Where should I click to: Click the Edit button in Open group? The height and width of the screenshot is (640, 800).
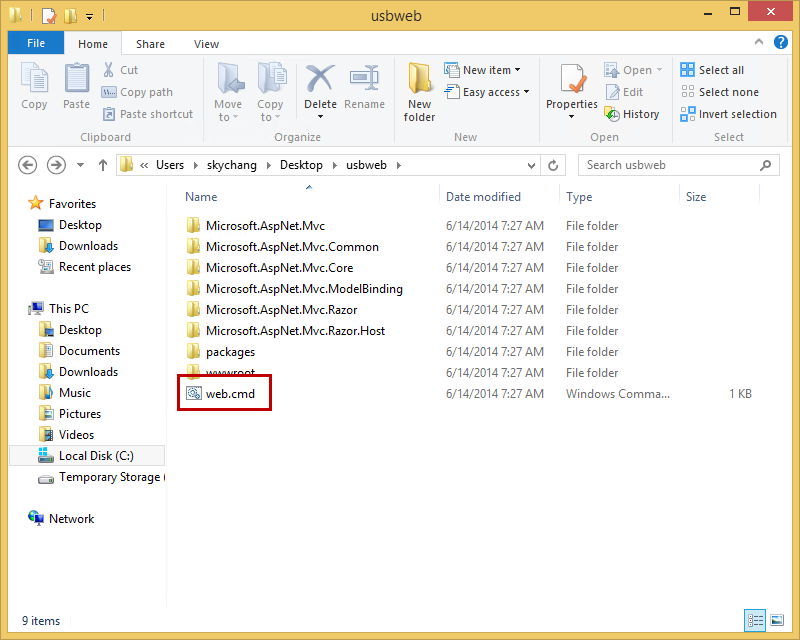[x=624, y=92]
